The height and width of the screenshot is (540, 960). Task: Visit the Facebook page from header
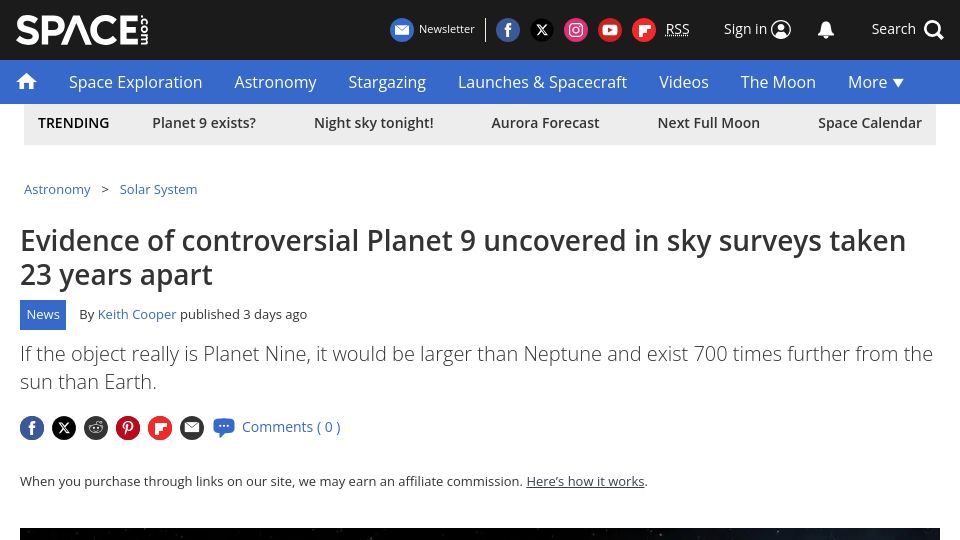(508, 30)
